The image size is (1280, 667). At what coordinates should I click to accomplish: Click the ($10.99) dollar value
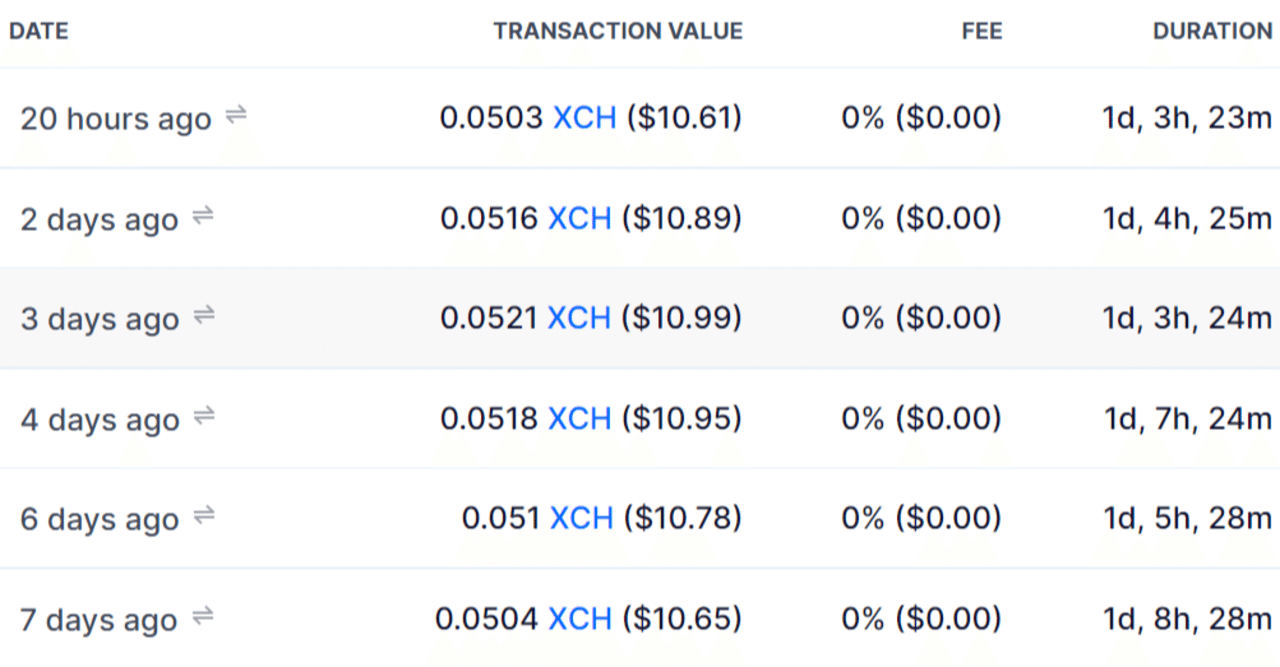[x=682, y=318]
